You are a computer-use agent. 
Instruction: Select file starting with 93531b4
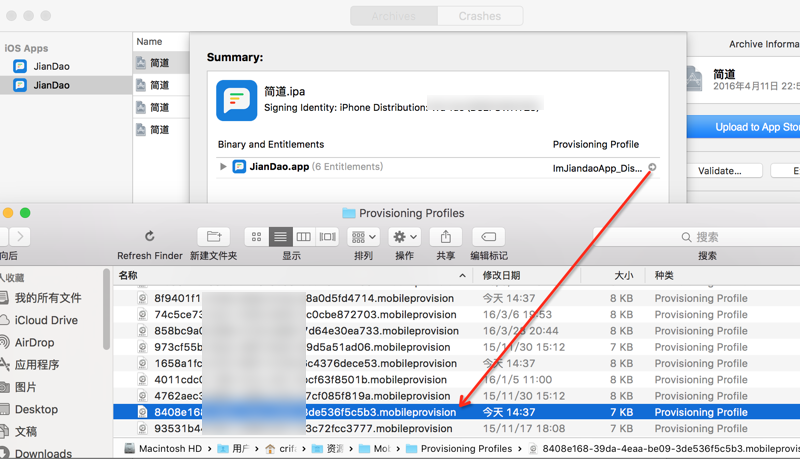click(457, 428)
